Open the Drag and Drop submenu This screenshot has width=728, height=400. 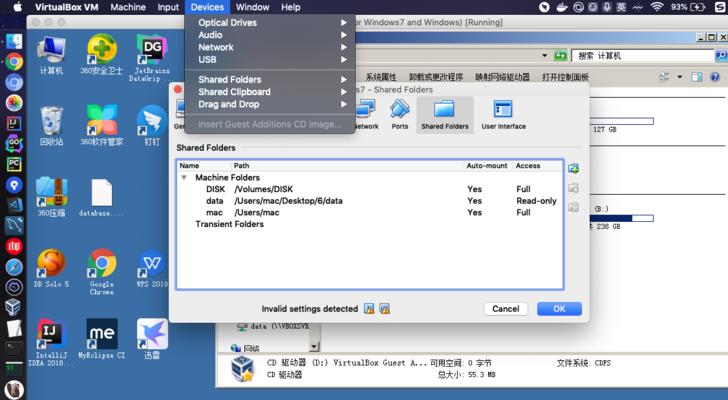(270, 104)
